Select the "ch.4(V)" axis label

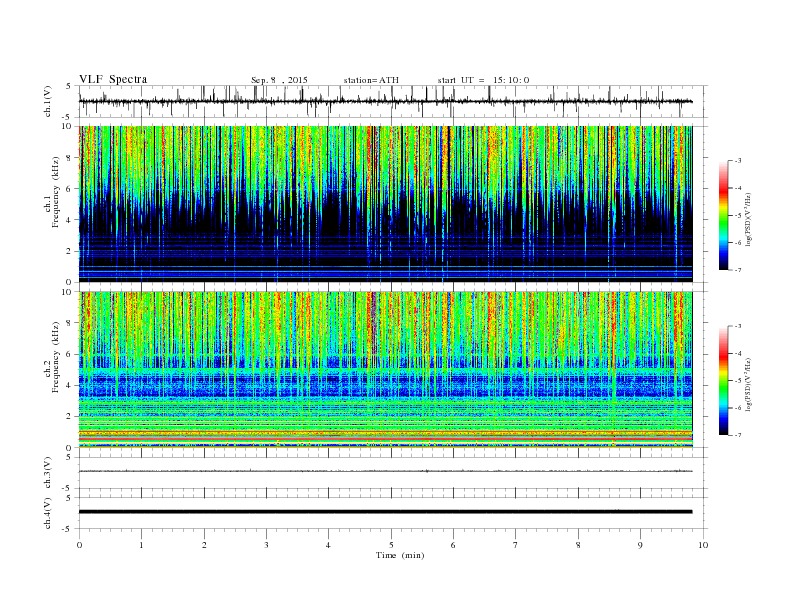pyautogui.click(x=48, y=513)
